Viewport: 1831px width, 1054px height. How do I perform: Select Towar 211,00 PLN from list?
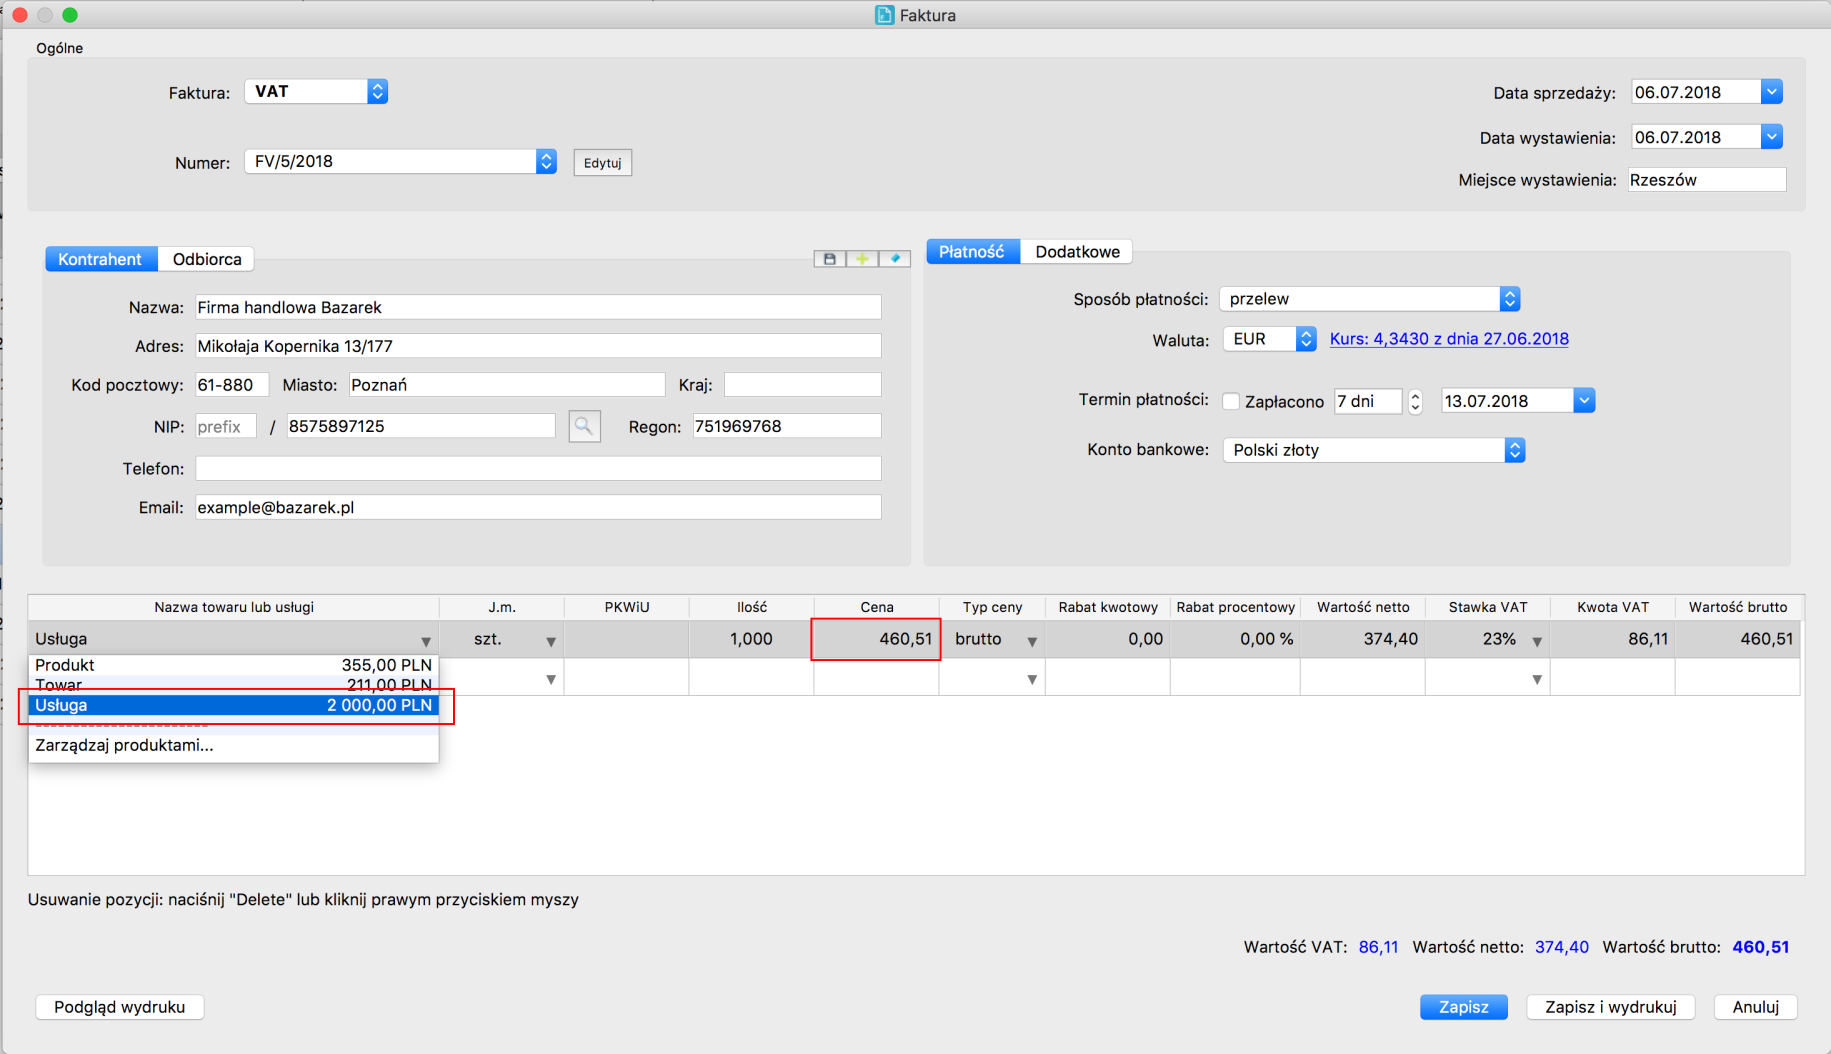click(233, 685)
